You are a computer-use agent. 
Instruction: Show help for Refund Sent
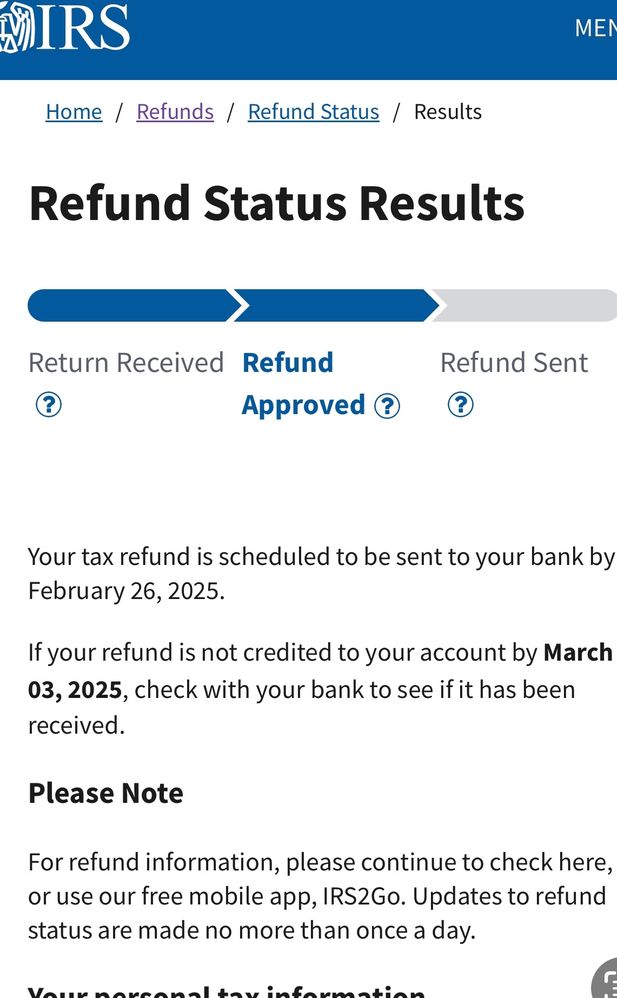(460, 405)
